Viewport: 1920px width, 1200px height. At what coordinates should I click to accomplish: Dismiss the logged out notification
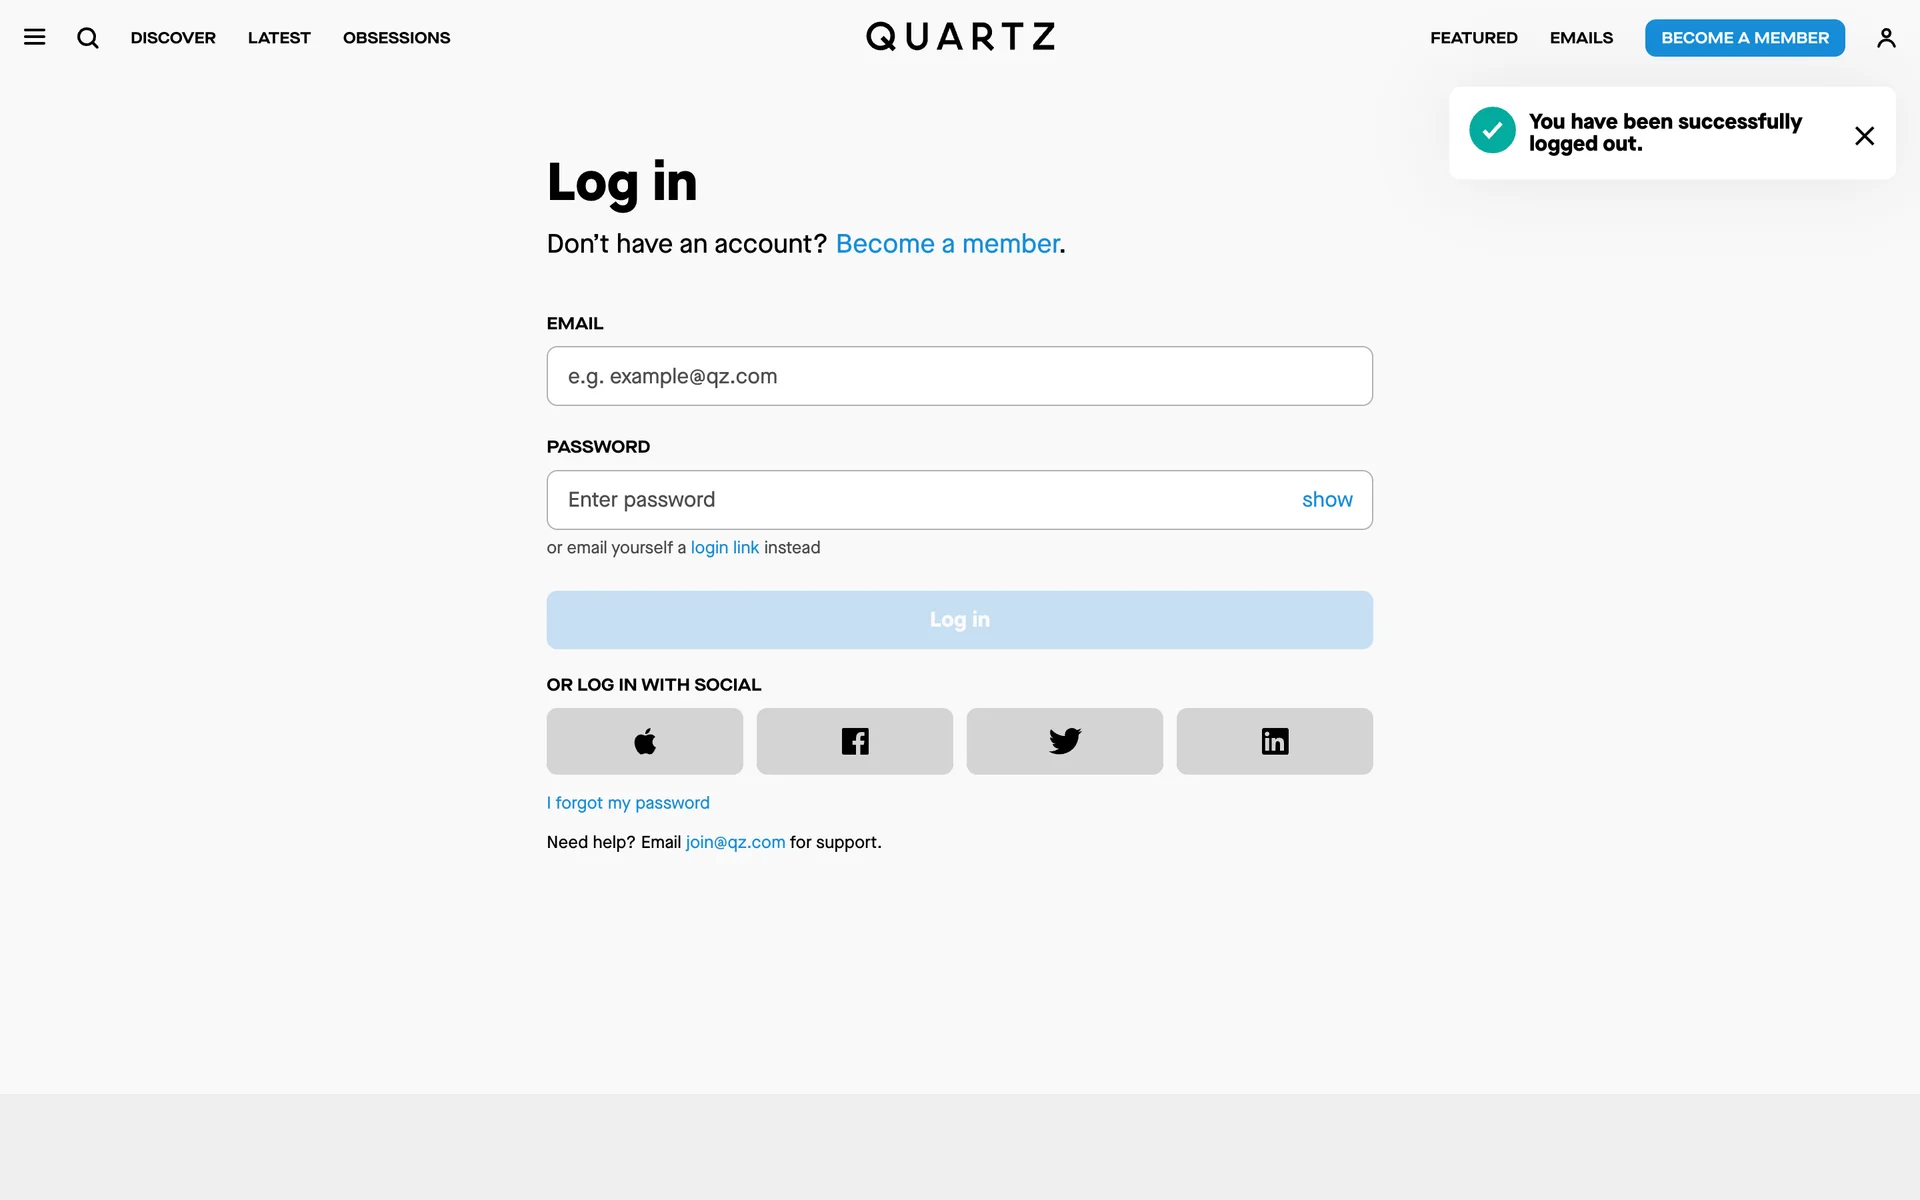1864,136
